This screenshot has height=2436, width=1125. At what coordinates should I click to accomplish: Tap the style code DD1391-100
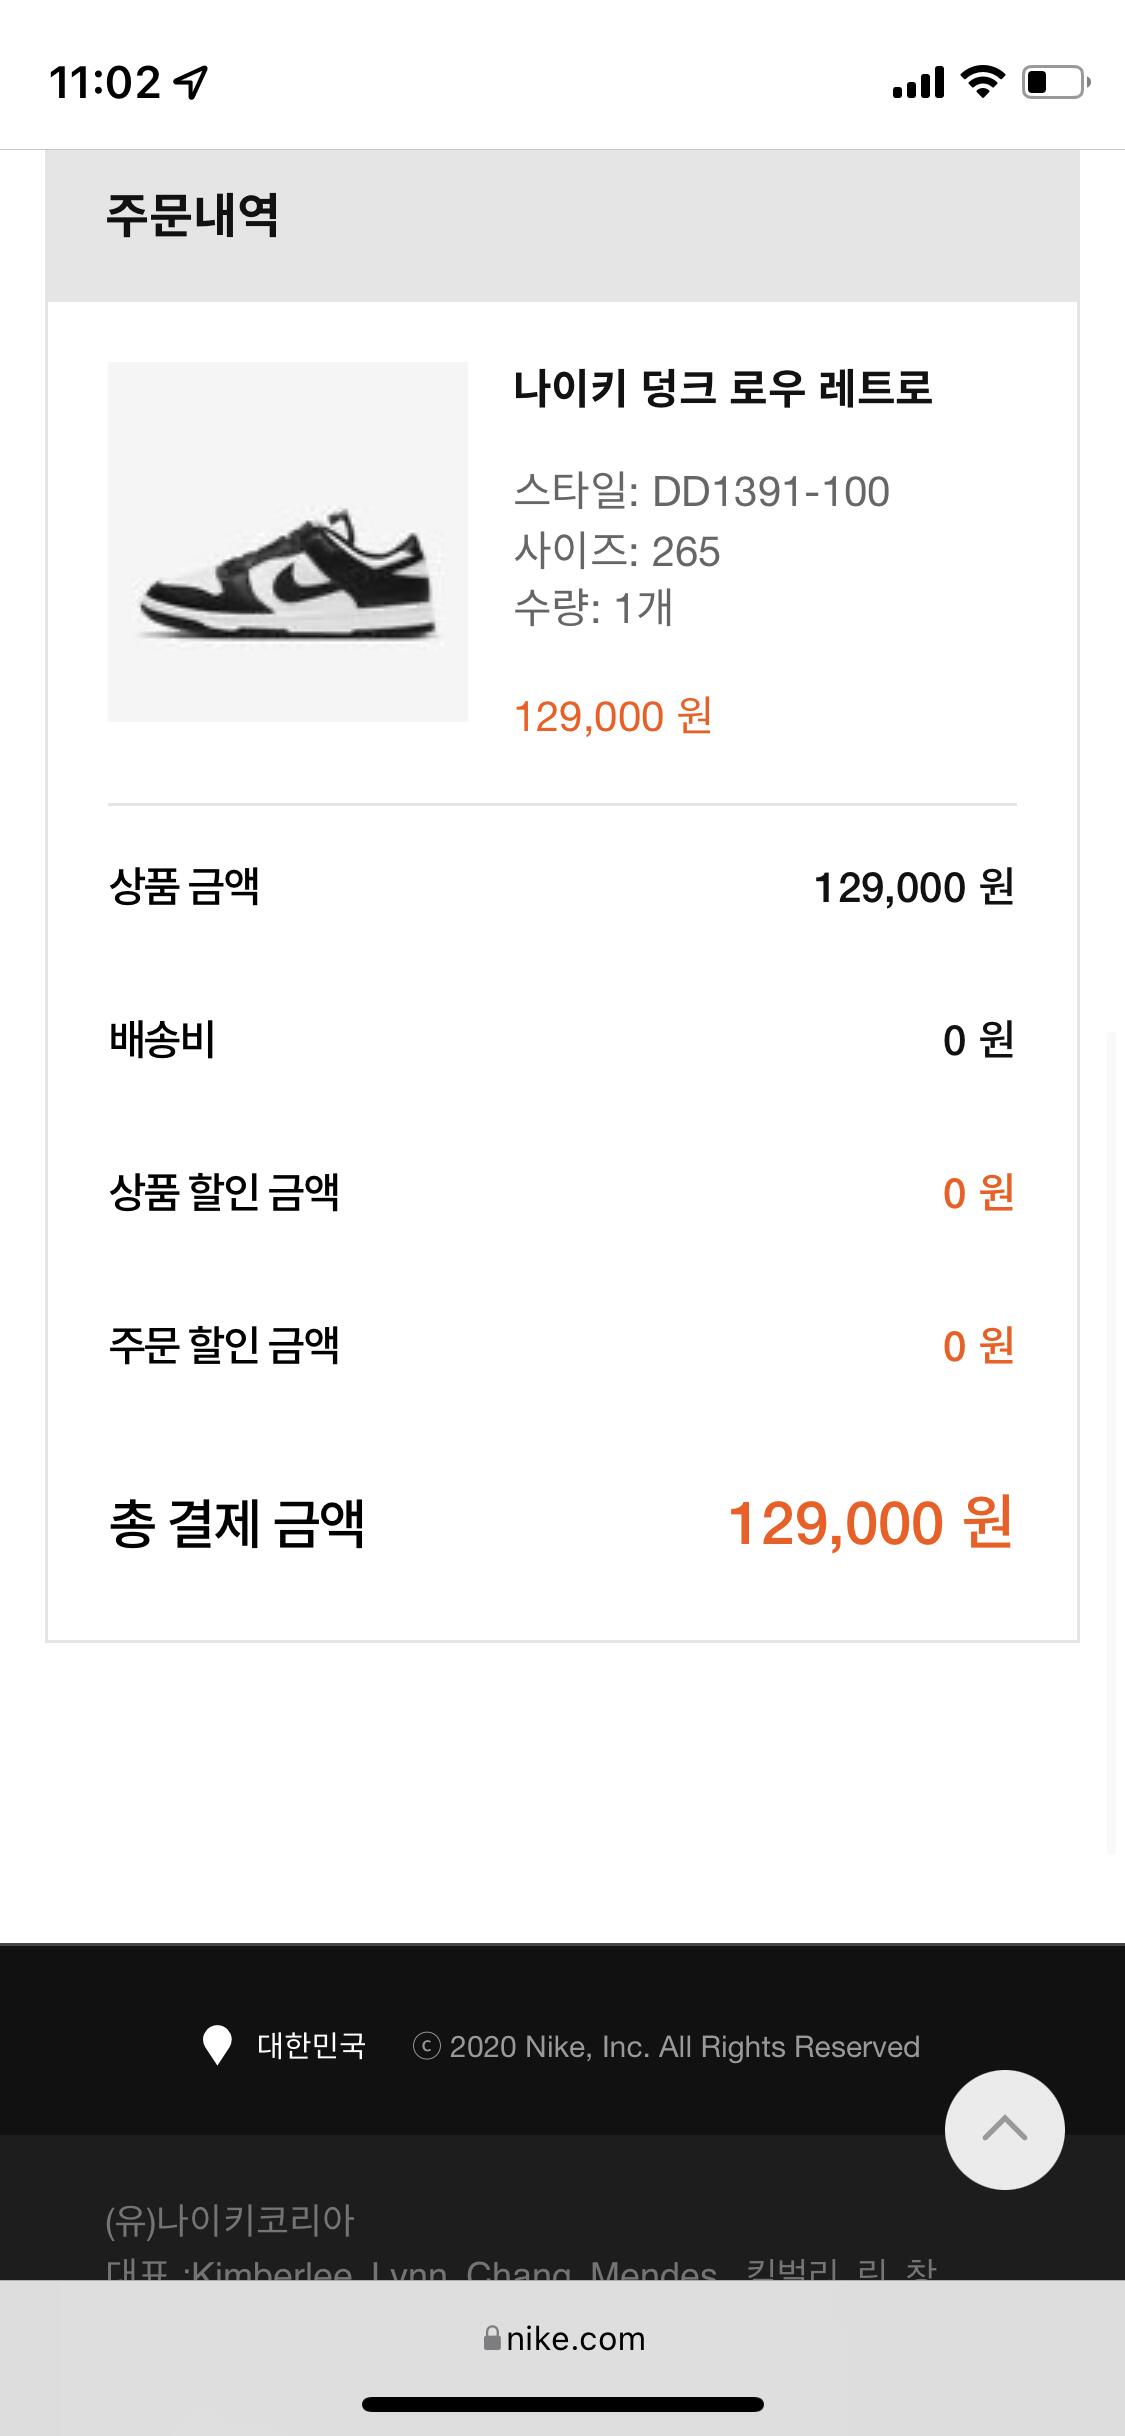click(x=770, y=492)
